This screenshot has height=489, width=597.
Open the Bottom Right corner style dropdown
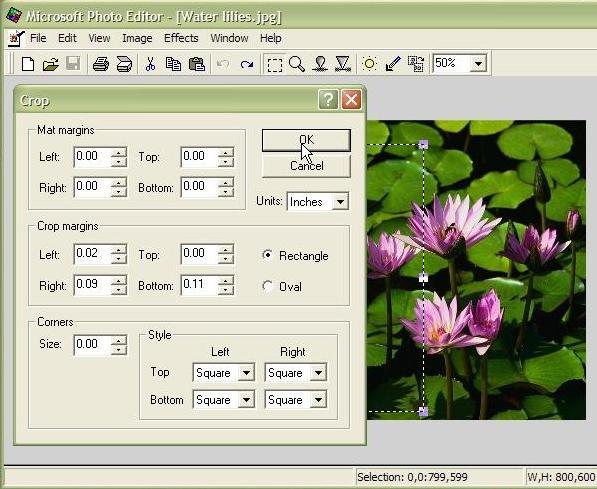(295, 400)
